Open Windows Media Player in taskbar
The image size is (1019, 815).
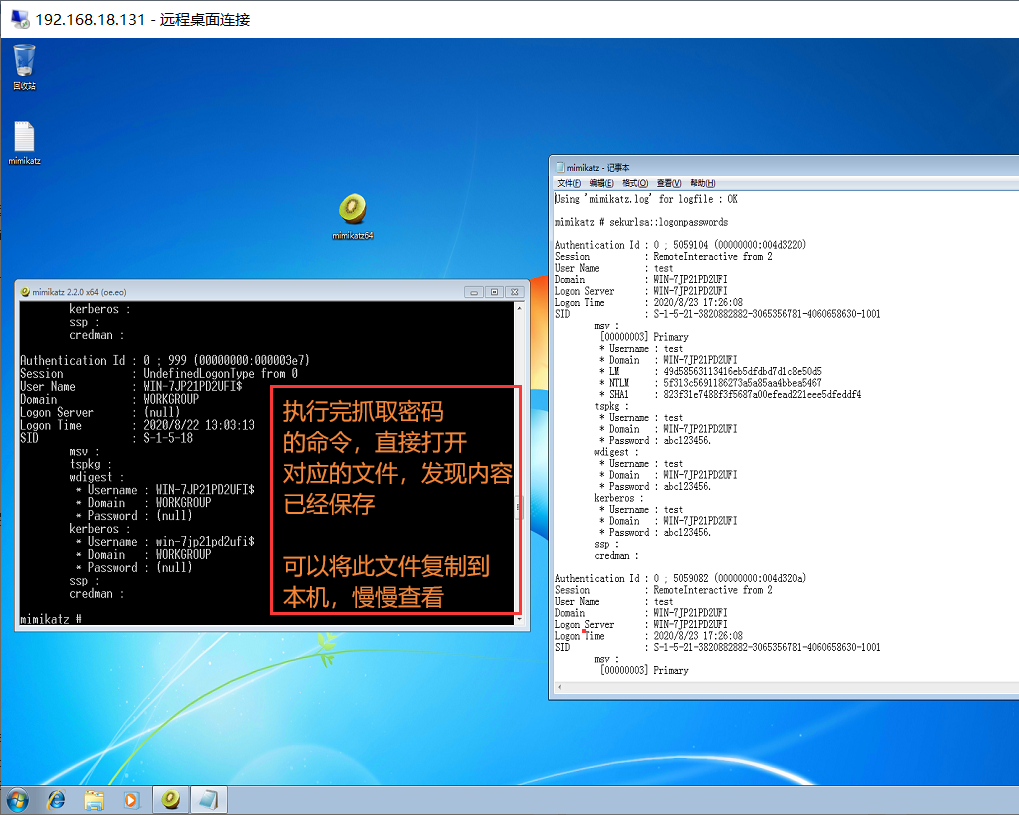coord(131,800)
